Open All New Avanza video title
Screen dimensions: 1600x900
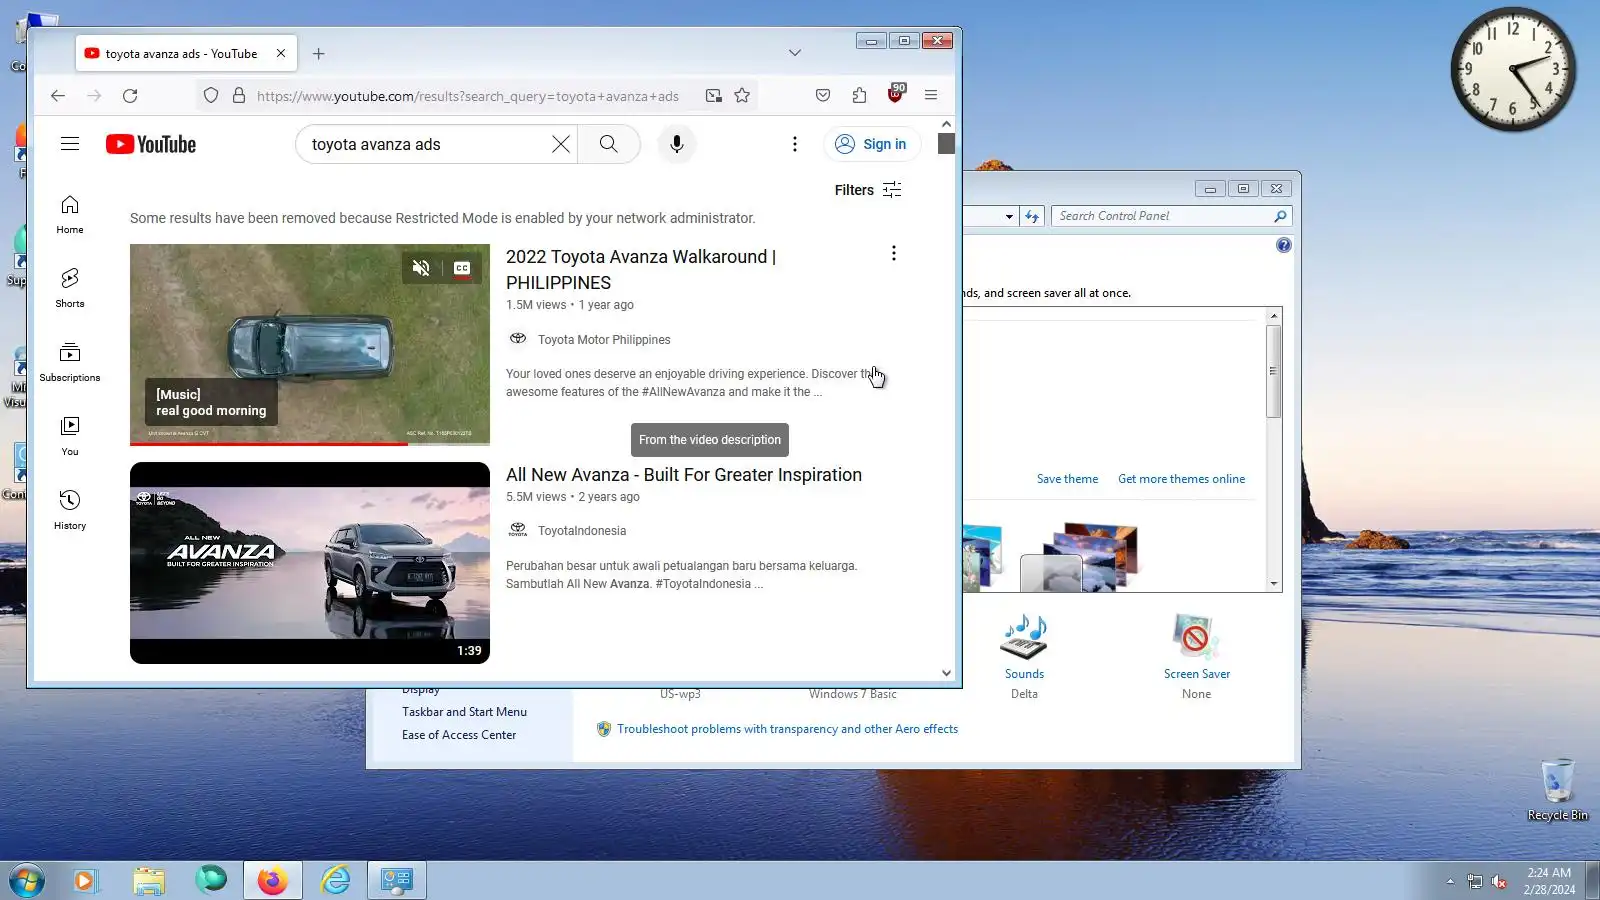click(x=684, y=475)
